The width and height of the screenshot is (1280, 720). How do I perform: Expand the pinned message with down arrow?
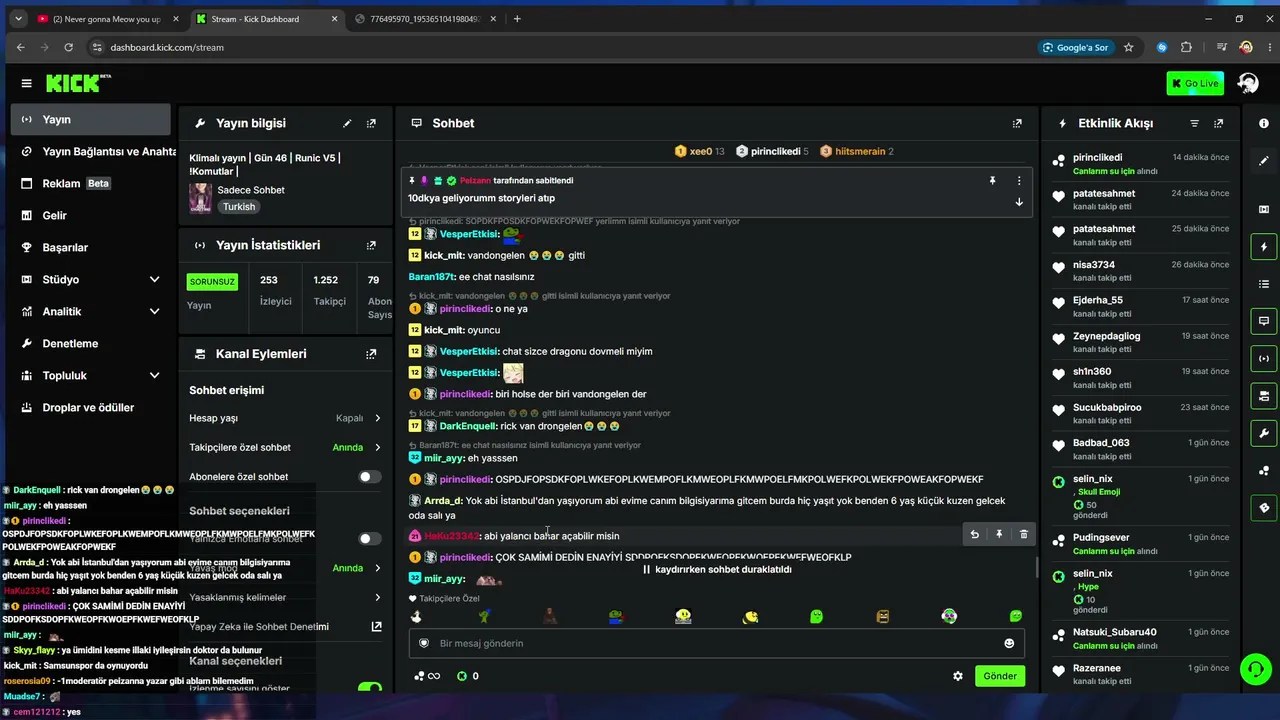[1019, 201]
